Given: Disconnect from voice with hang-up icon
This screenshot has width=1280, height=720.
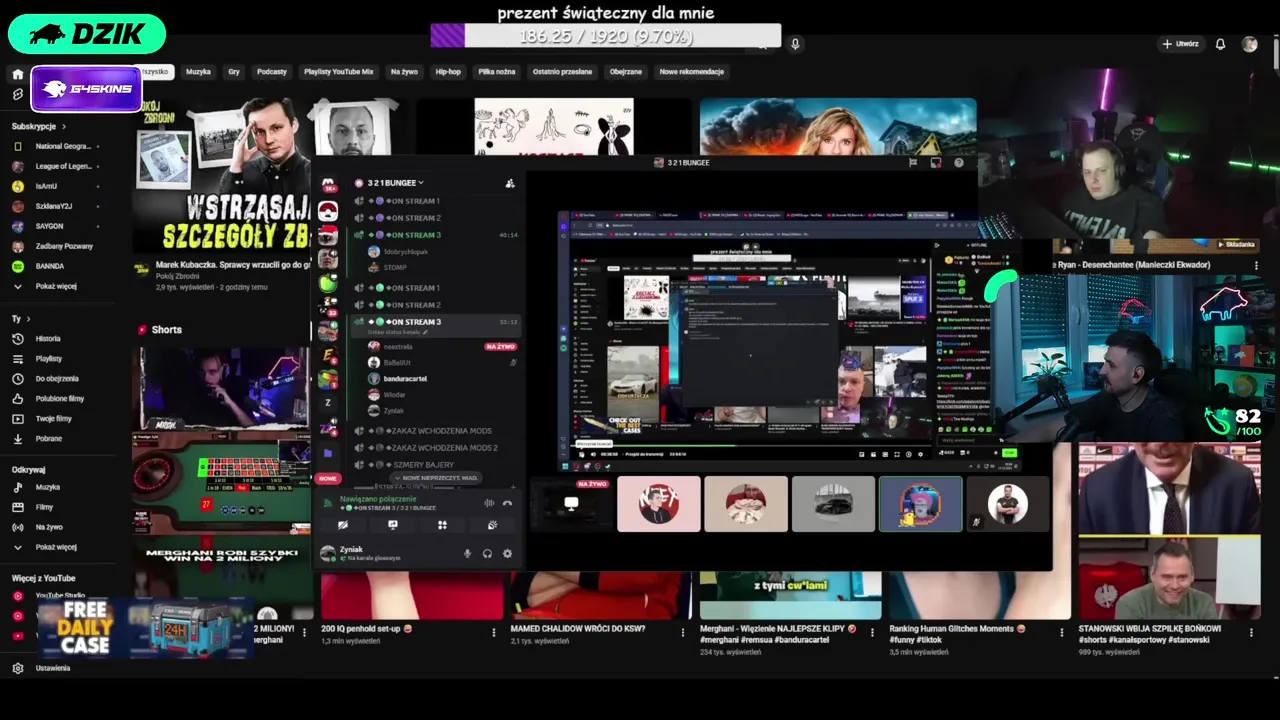Looking at the screenshot, I should 507,503.
